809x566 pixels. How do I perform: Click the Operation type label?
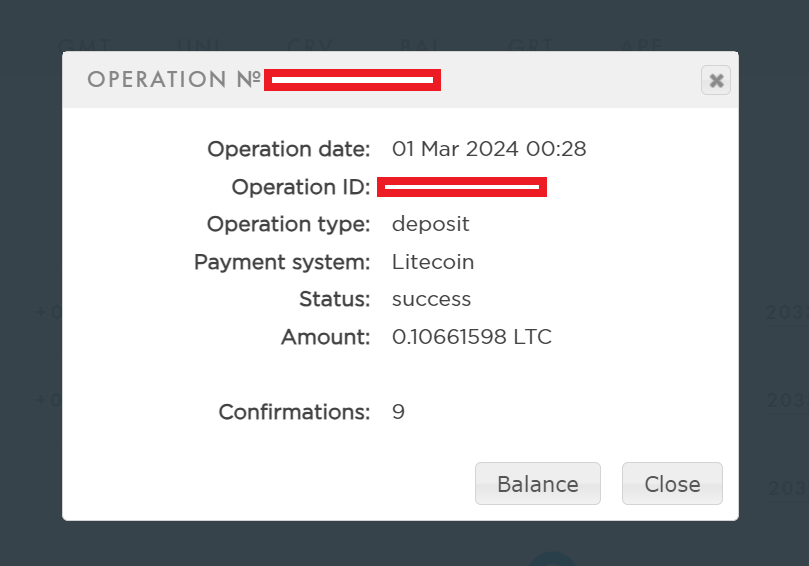[x=288, y=225]
